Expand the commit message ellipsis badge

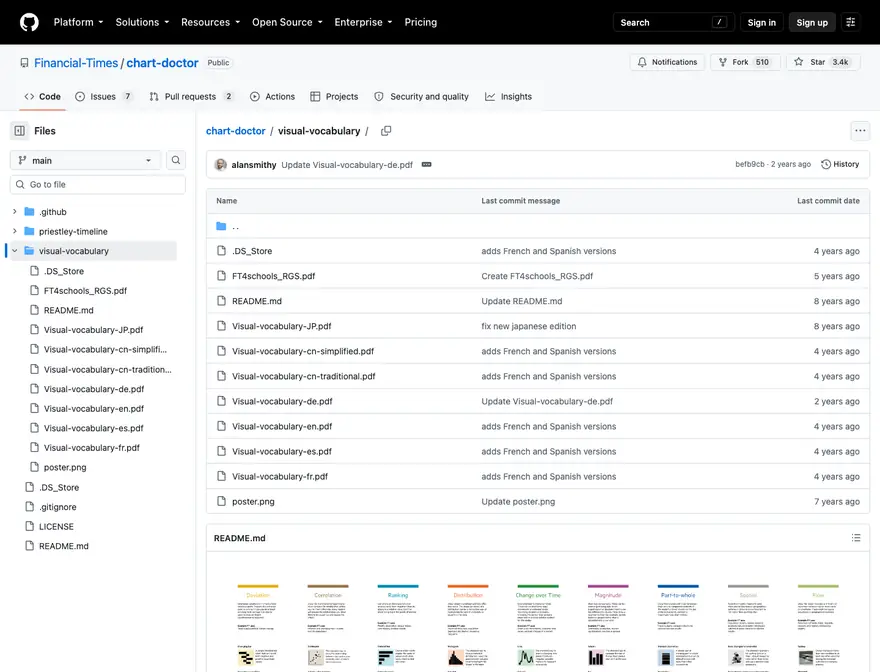[x=427, y=164]
